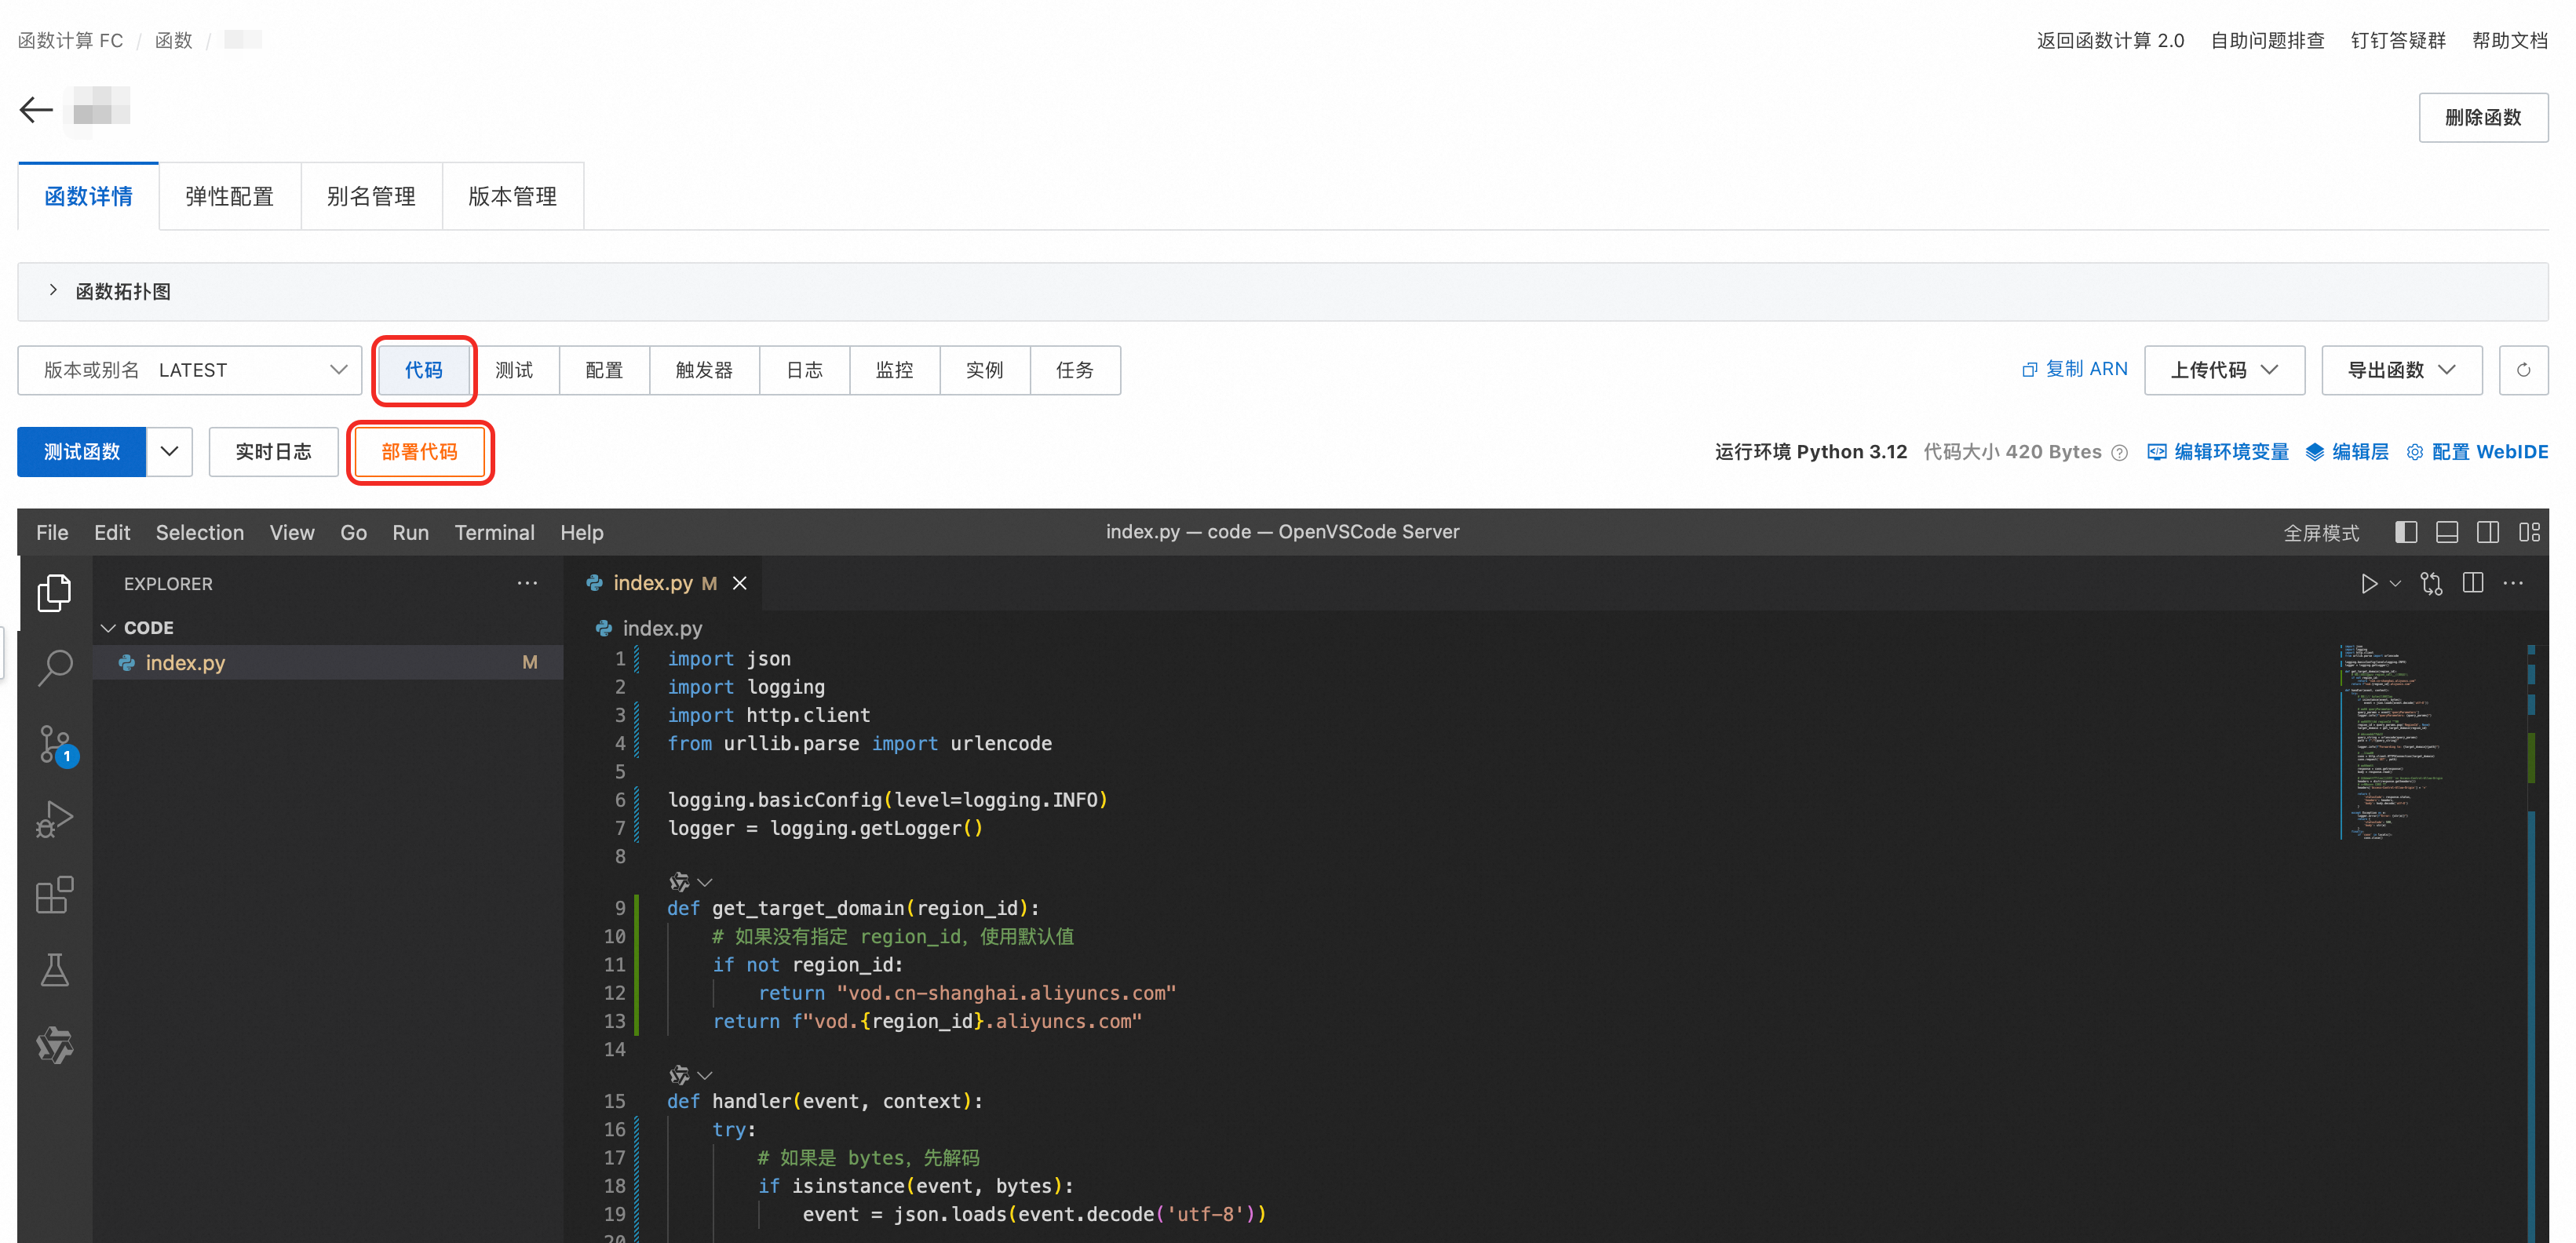Click the 复制 ARN link
The image size is (2576, 1243).
pyautogui.click(x=2074, y=369)
